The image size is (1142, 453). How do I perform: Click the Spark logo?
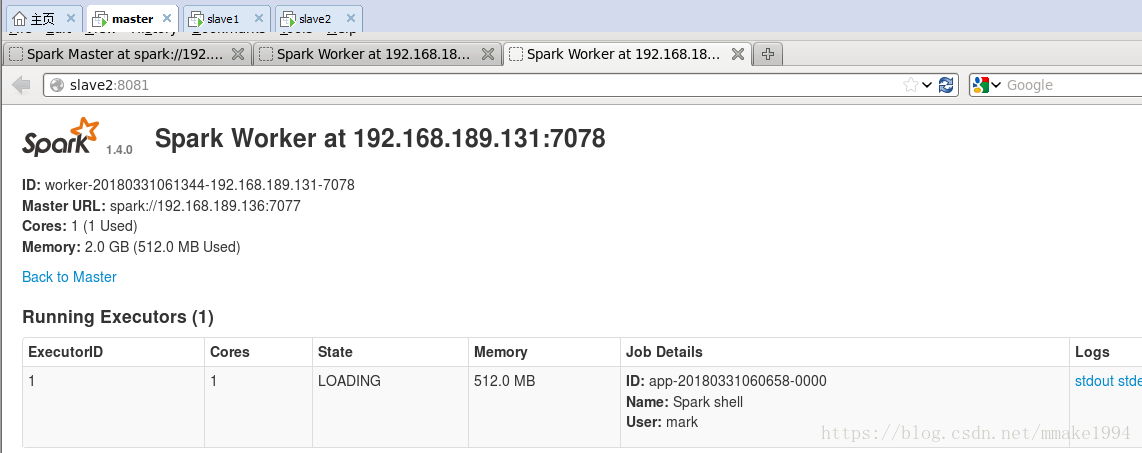click(x=60, y=137)
